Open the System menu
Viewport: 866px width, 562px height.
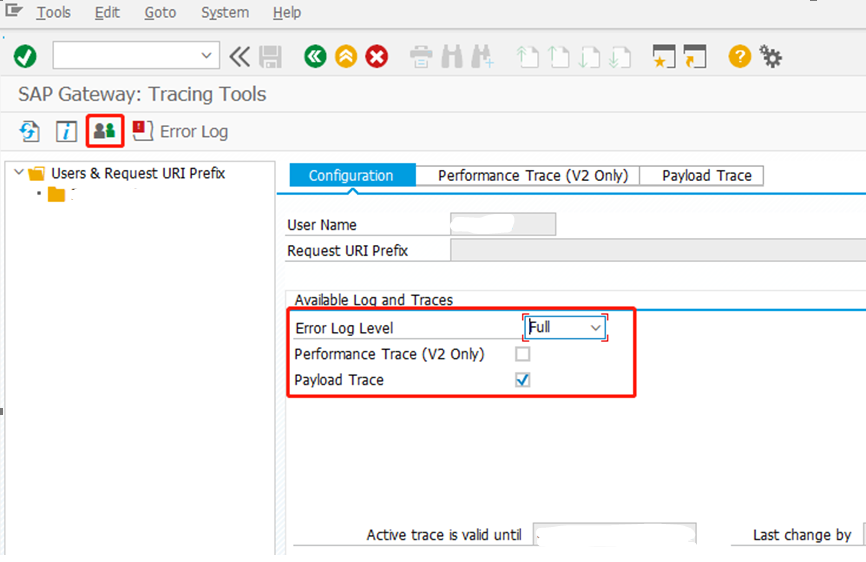[x=225, y=12]
